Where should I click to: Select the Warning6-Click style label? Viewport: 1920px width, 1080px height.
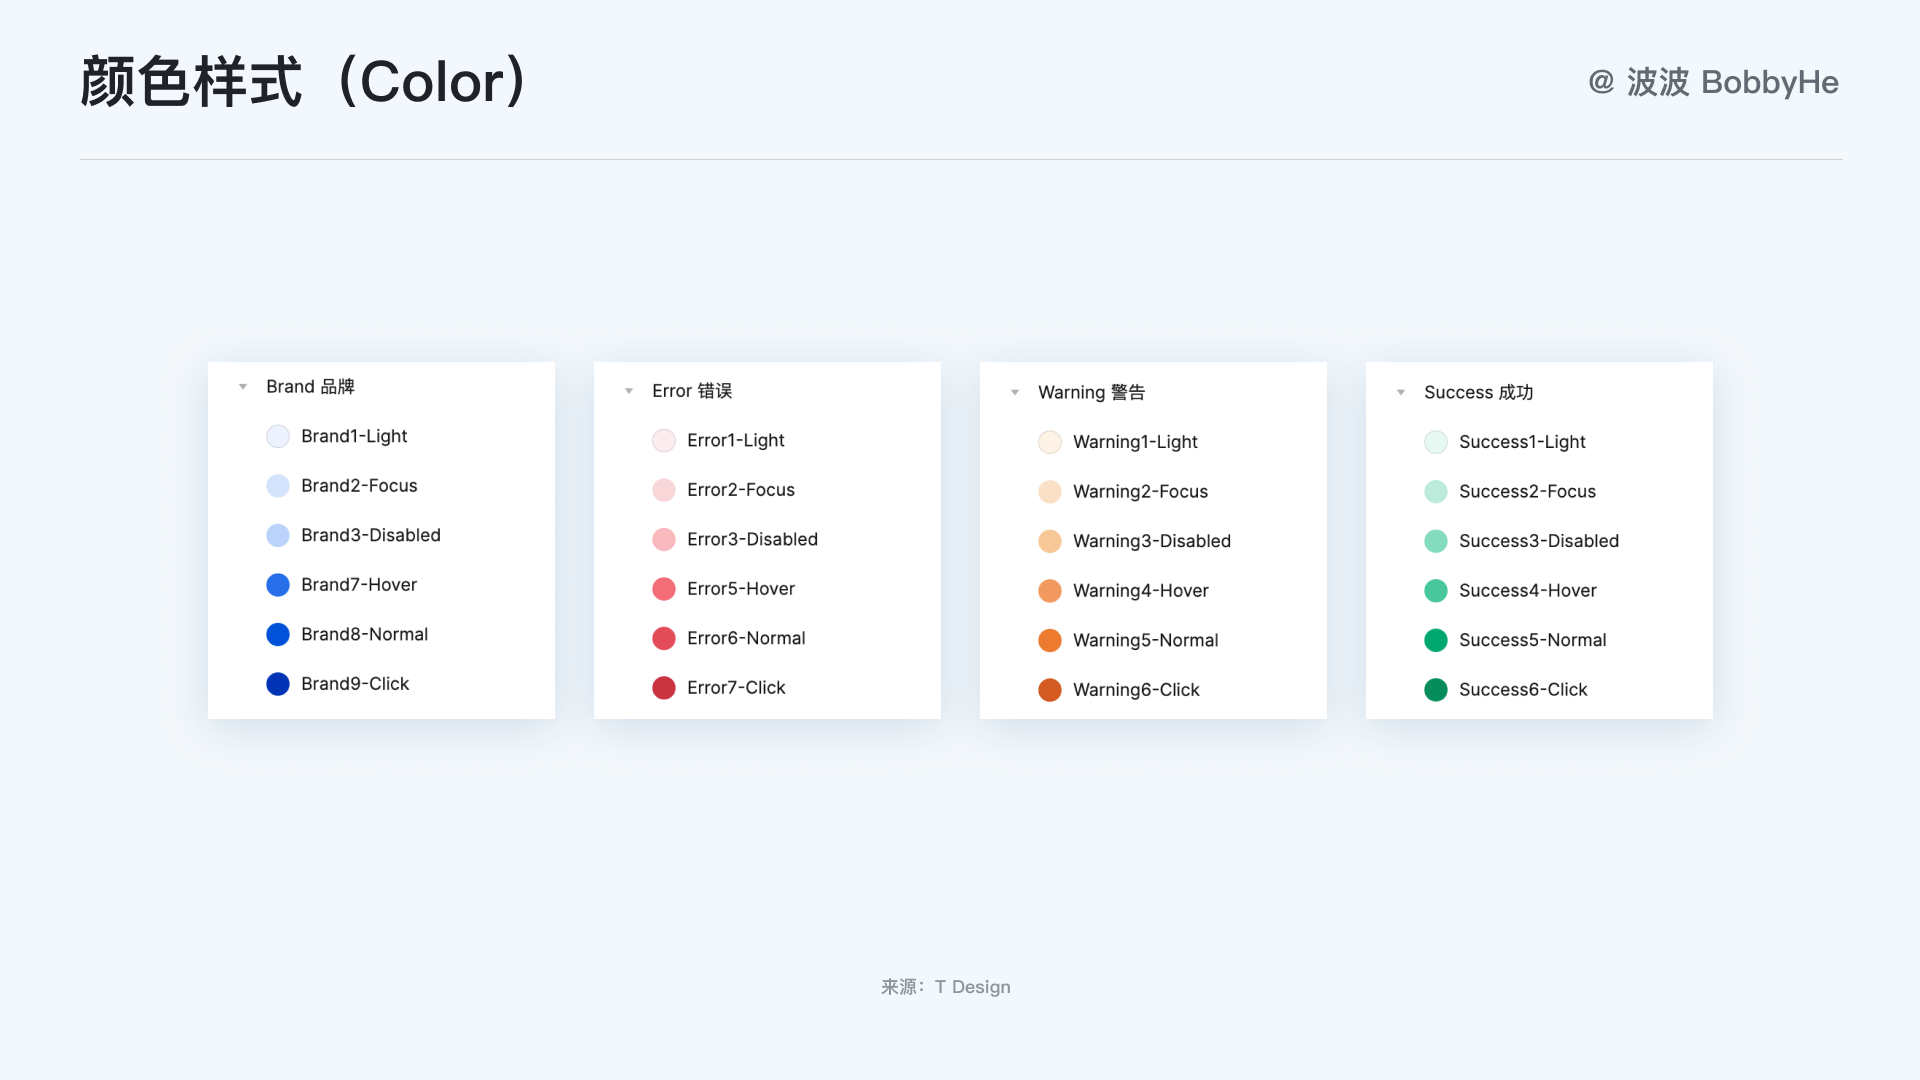point(1136,690)
